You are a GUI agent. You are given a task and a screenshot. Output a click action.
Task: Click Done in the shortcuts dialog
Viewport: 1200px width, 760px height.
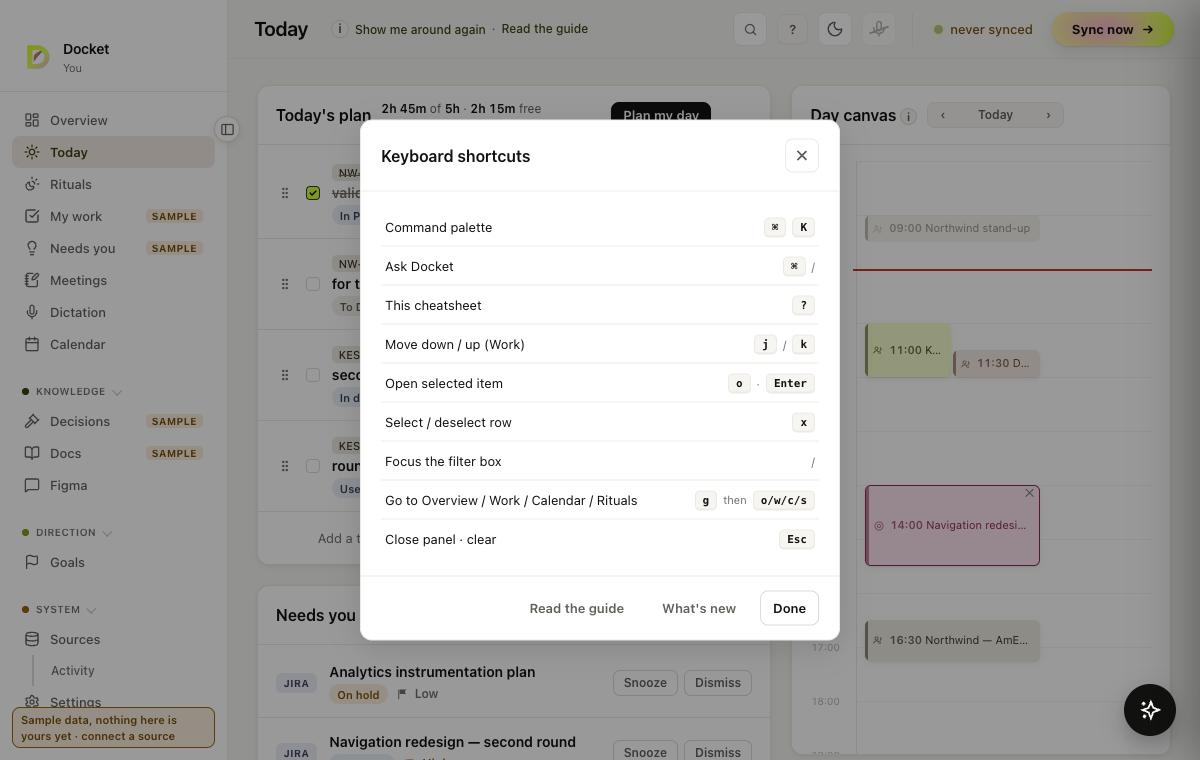pos(789,608)
